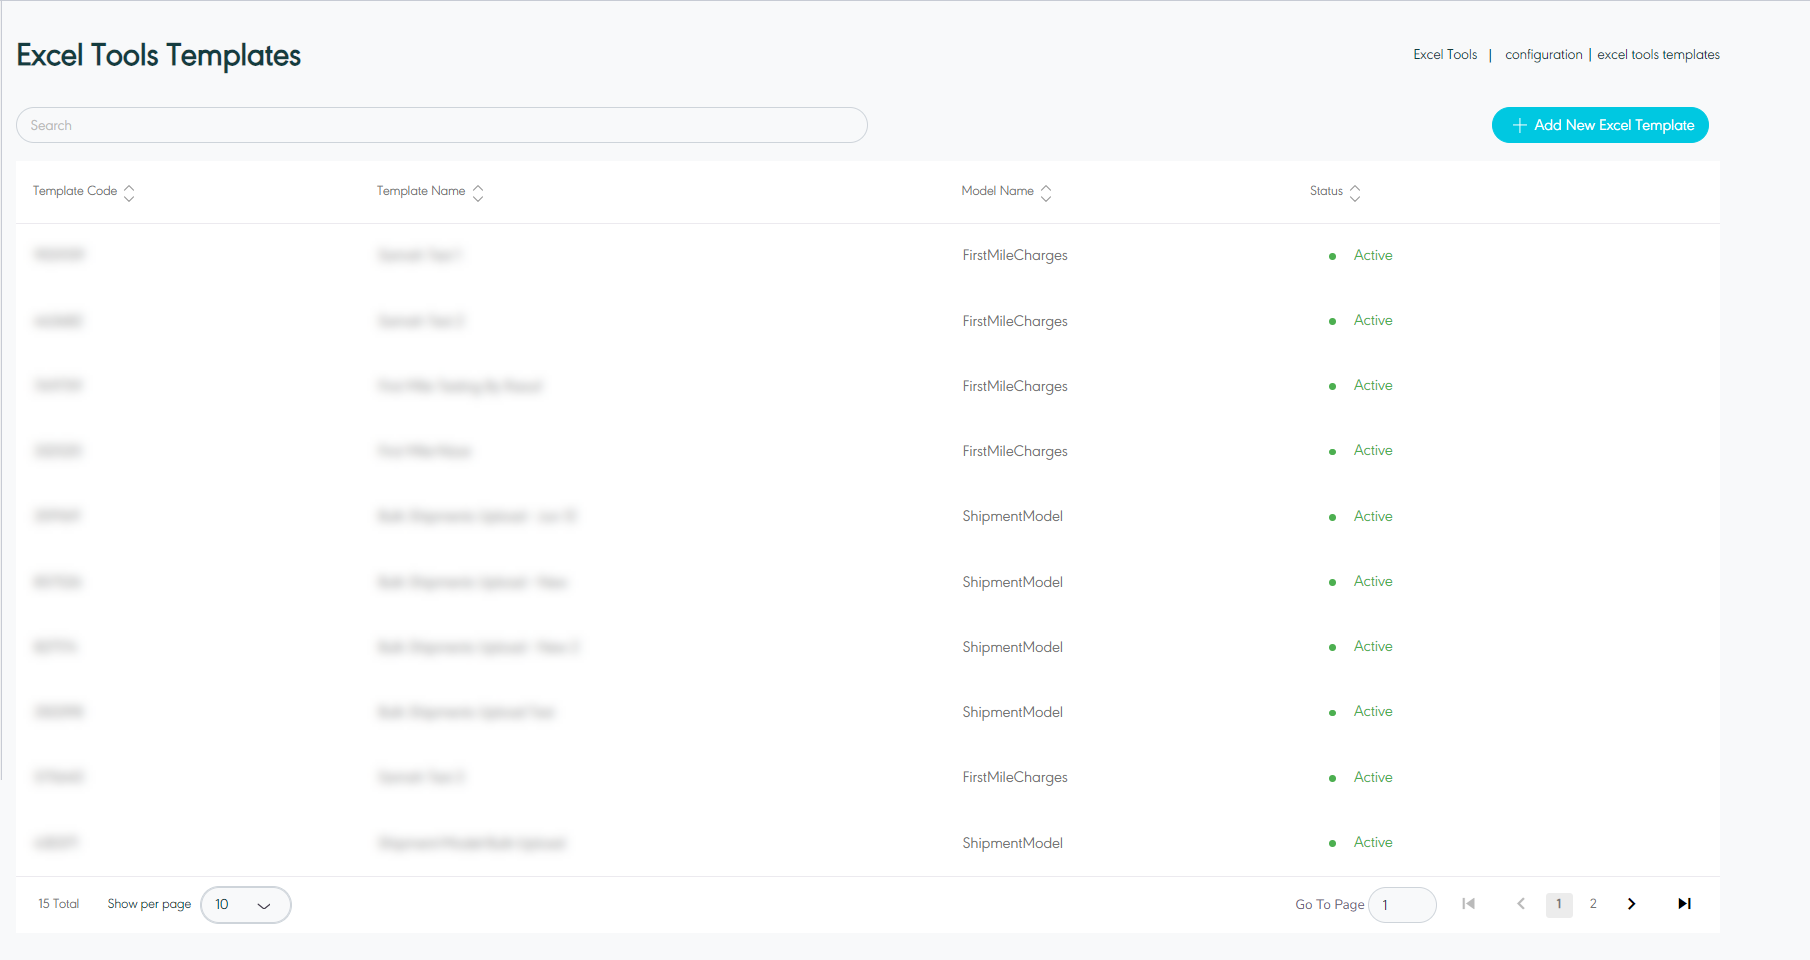Jump to the last page icon
This screenshot has height=960, width=1810.
[1684, 904]
